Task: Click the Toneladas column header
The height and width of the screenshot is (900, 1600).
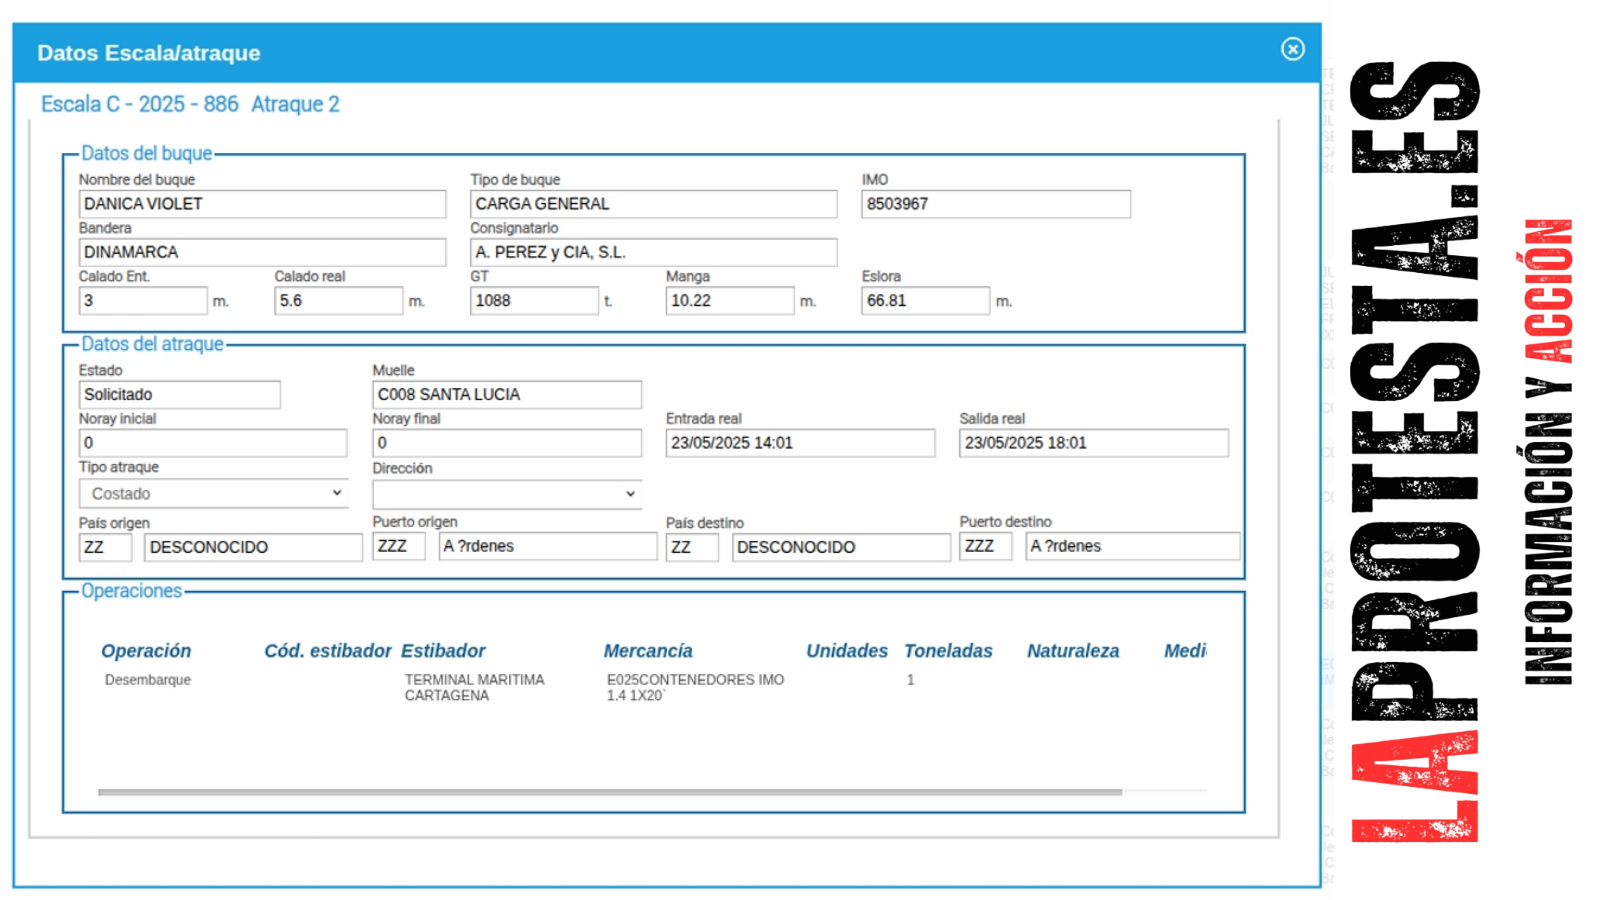Action: point(948,651)
